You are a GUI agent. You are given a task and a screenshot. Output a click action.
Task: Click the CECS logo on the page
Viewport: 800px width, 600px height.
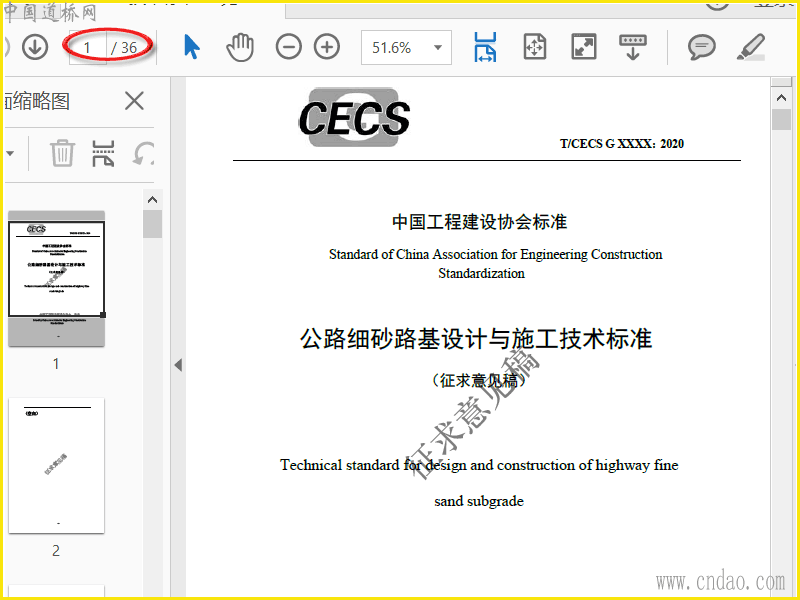coord(354,118)
